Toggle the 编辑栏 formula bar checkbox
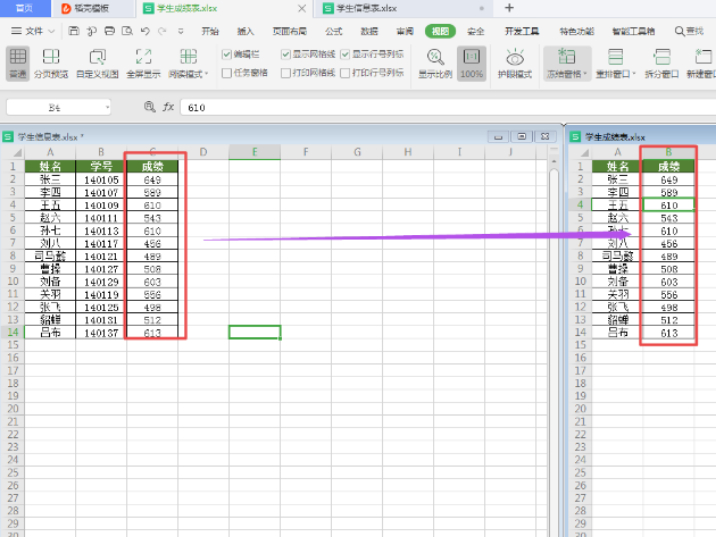The image size is (716, 537). point(226,54)
